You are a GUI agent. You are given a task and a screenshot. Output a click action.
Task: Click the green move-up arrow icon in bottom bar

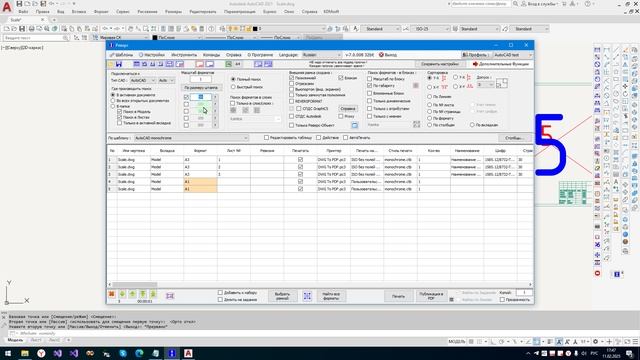click(132, 294)
